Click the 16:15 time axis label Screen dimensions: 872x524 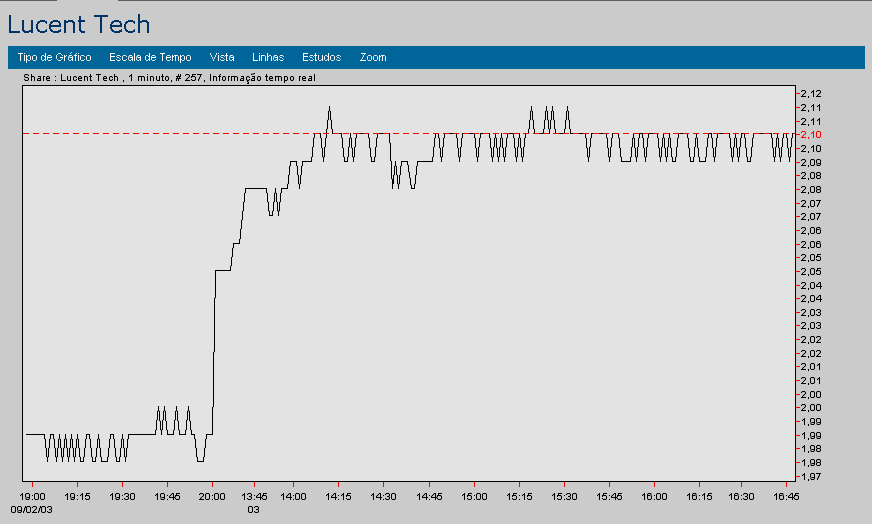[699, 496]
